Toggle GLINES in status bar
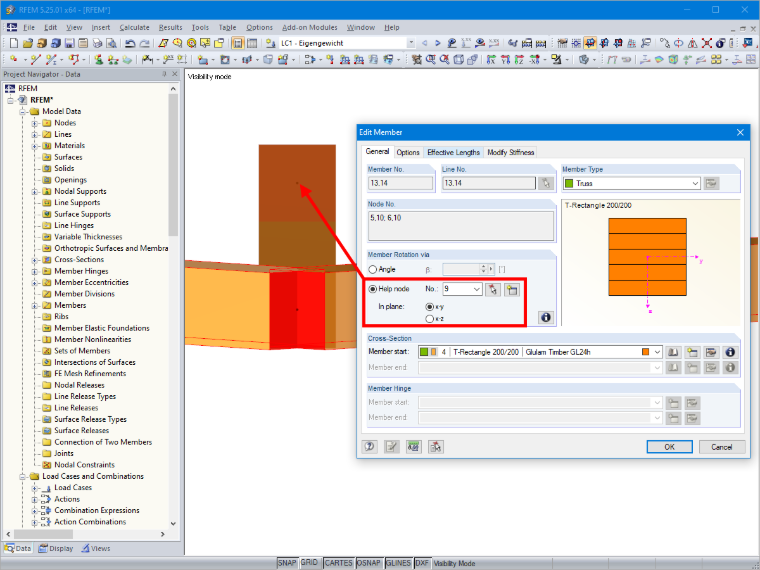The height and width of the screenshot is (570, 760). (398, 563)
